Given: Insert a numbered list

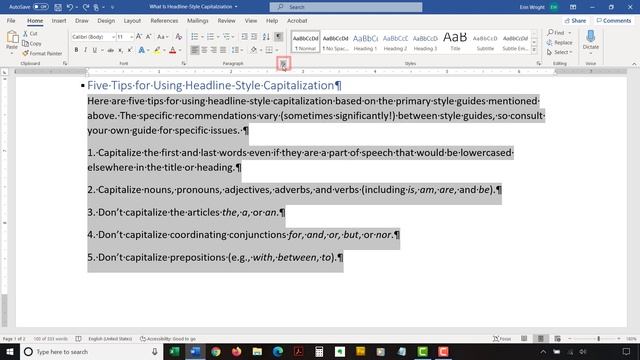Looking at the screenshot, I should tap(210, 37).
